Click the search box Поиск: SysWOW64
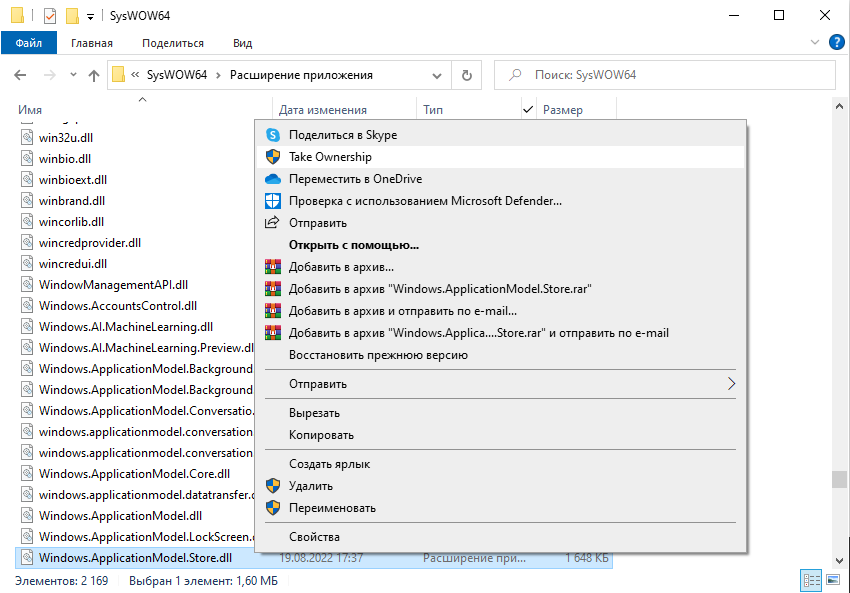This screenshot has width=850, height=593. point(665,75)
